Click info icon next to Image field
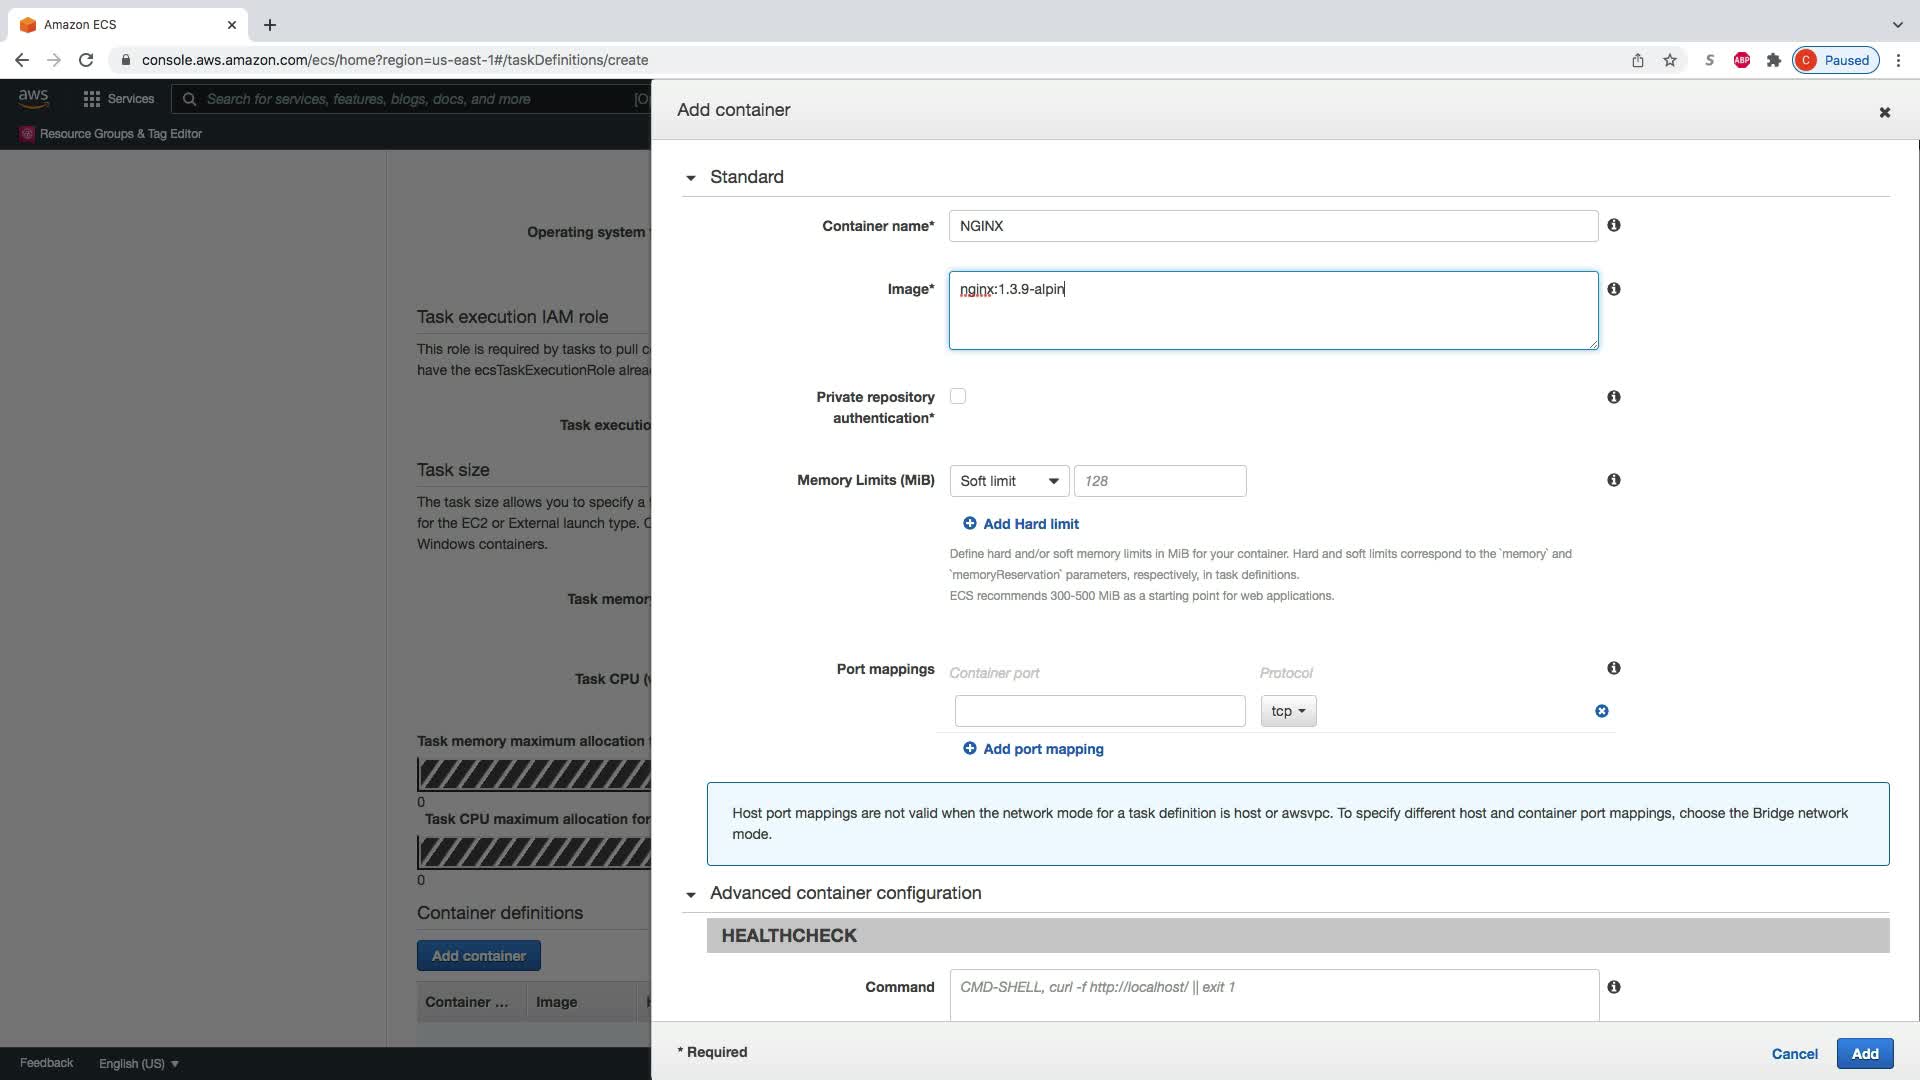Viewport: 1920px width, 1080px height. pos(1613,289)
